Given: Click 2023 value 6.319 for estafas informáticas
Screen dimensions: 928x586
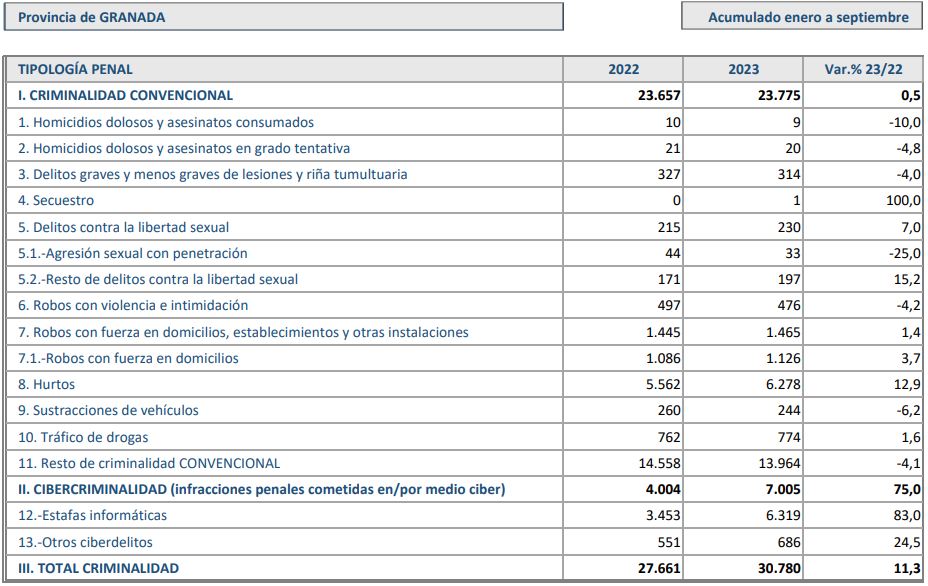Looking at the screenshot, I should pos(783,516).
